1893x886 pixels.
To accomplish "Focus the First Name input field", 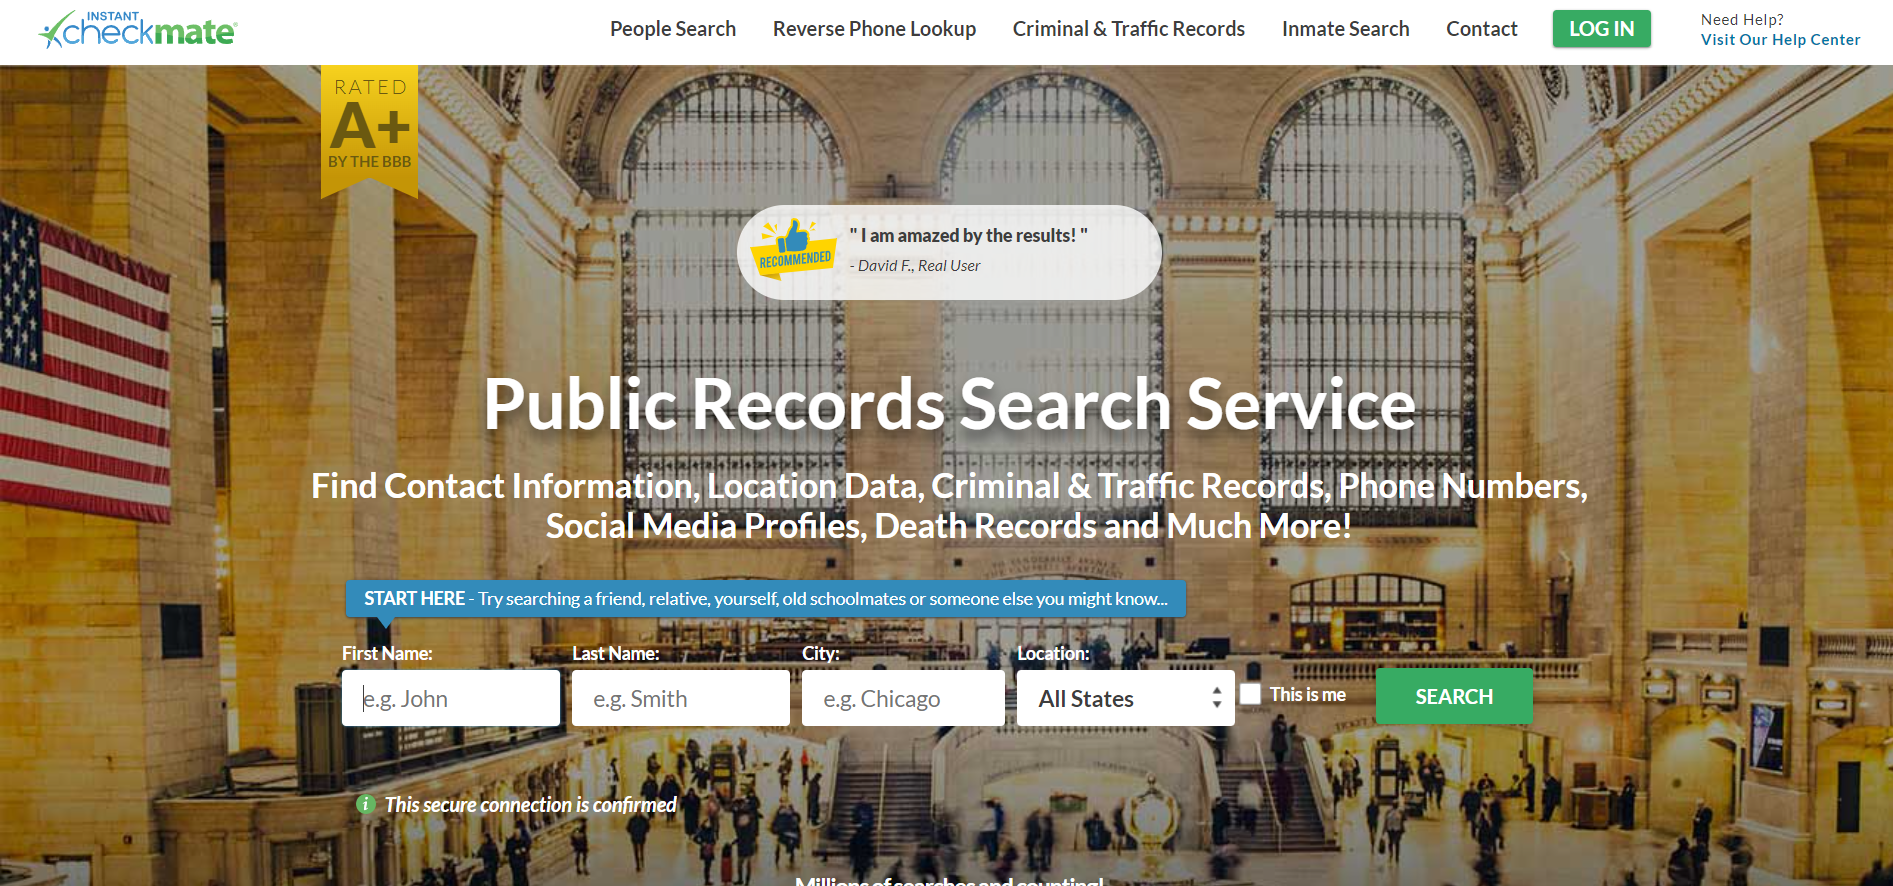I will pos(451,698).
